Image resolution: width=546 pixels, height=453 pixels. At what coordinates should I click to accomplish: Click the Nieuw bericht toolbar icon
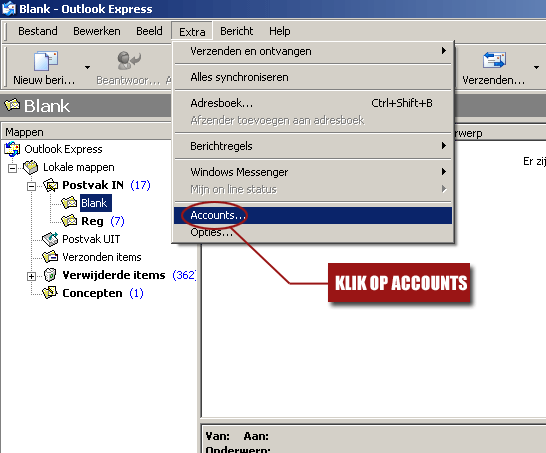coord(45,61)
